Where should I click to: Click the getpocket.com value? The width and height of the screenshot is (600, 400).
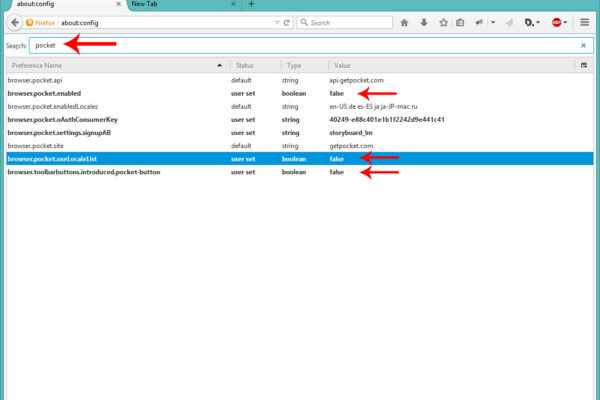click(351, 146)
